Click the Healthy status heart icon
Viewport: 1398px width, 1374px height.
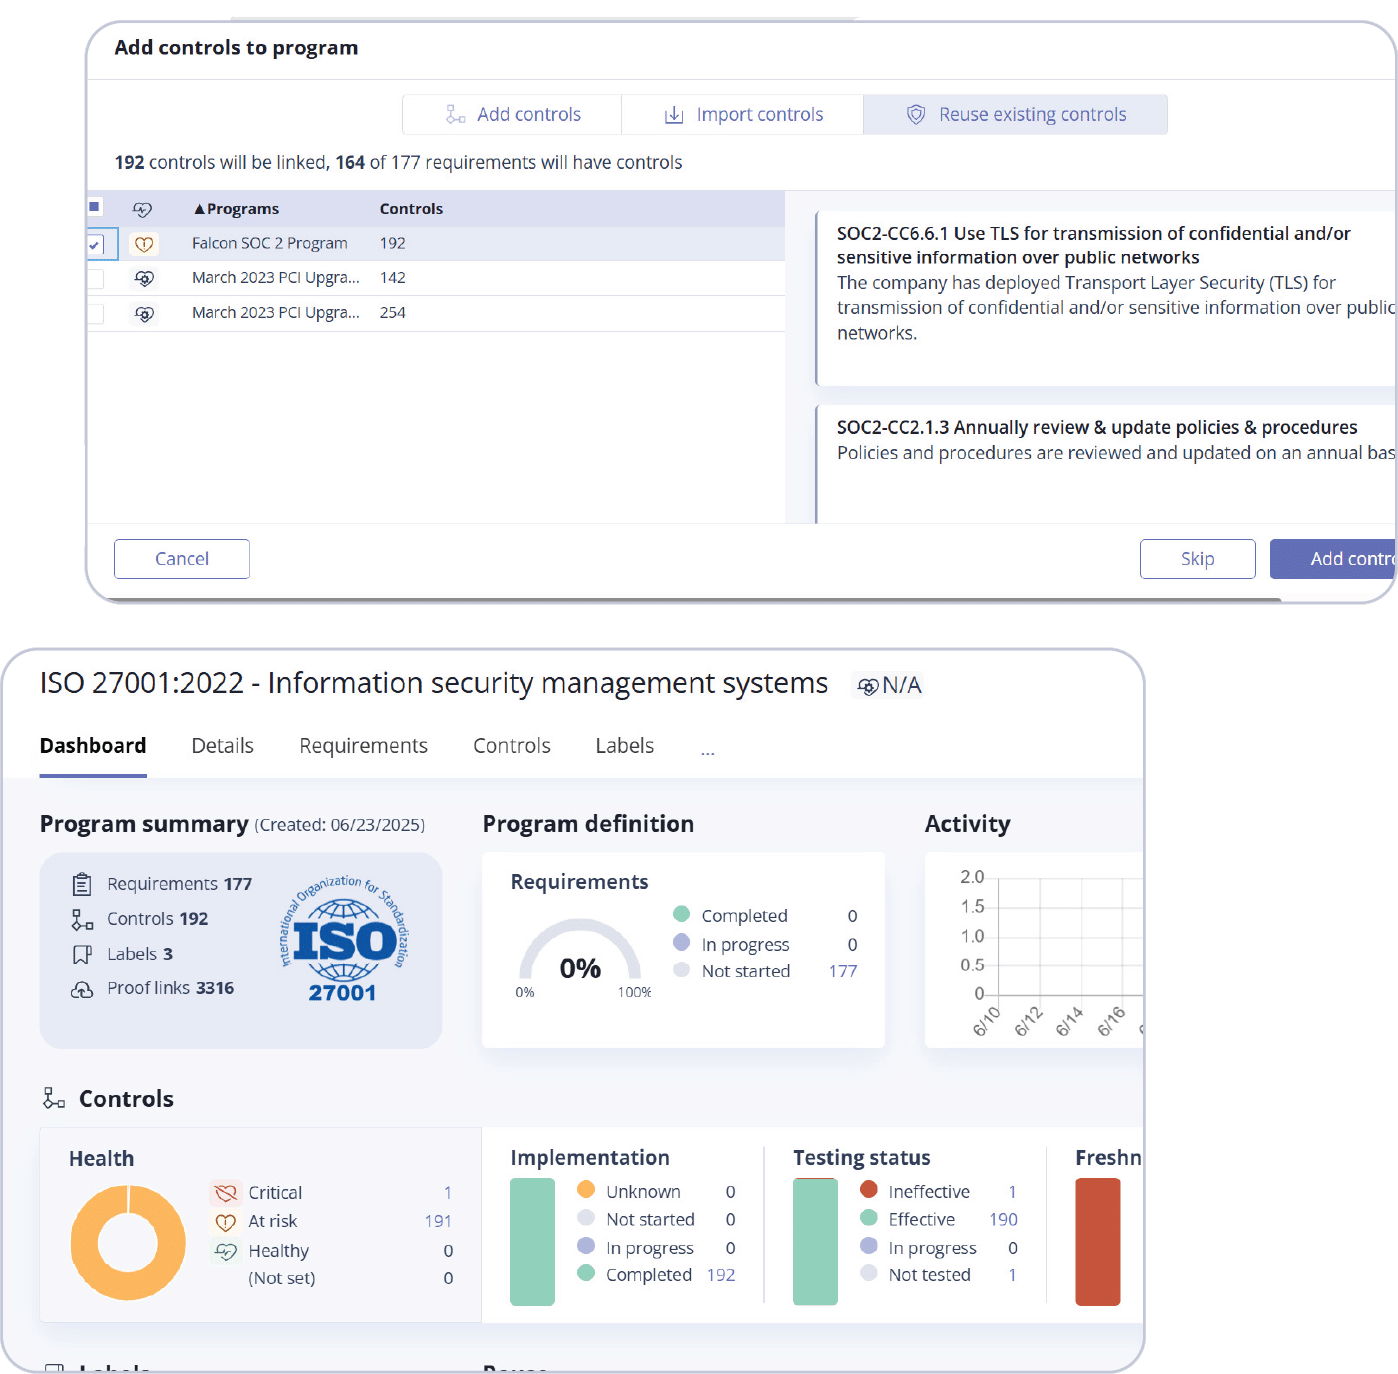(x=226, y=1251)
